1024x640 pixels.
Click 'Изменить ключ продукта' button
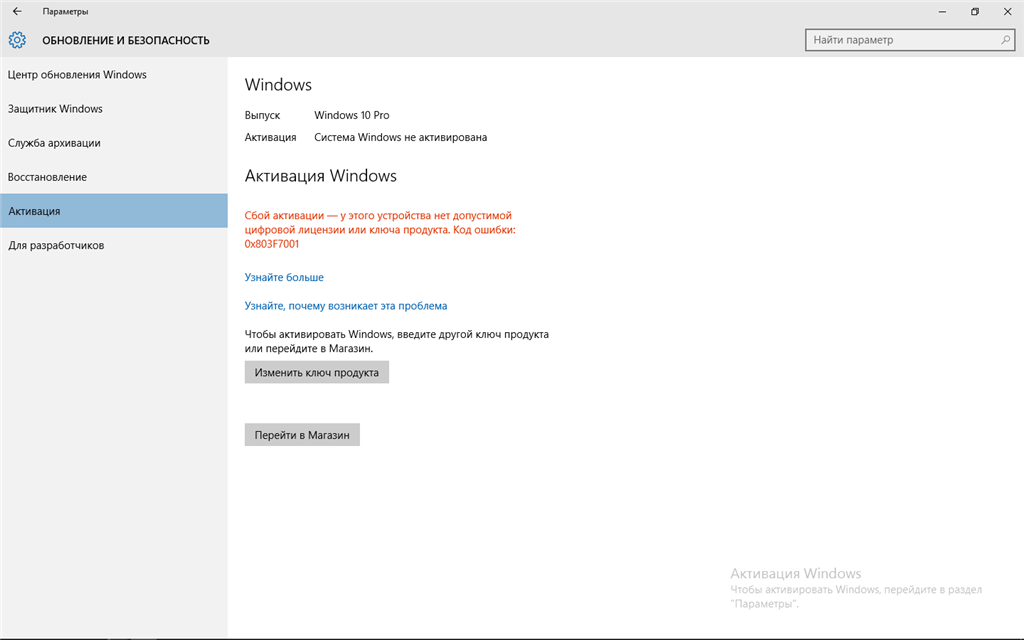click(317, 372)
